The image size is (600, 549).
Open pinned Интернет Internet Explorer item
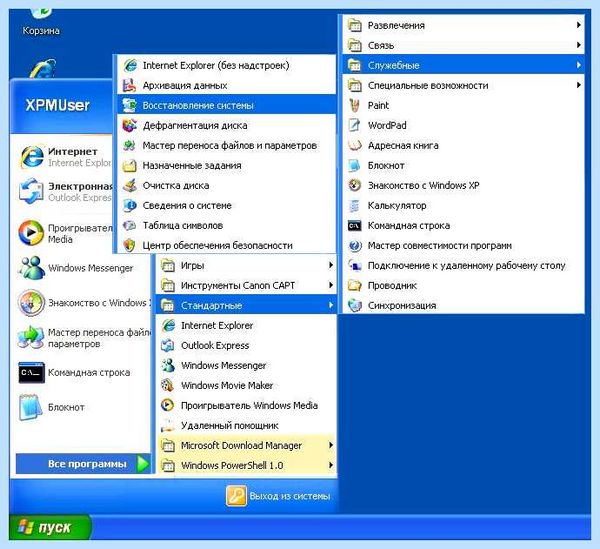[x=65, y=157]
